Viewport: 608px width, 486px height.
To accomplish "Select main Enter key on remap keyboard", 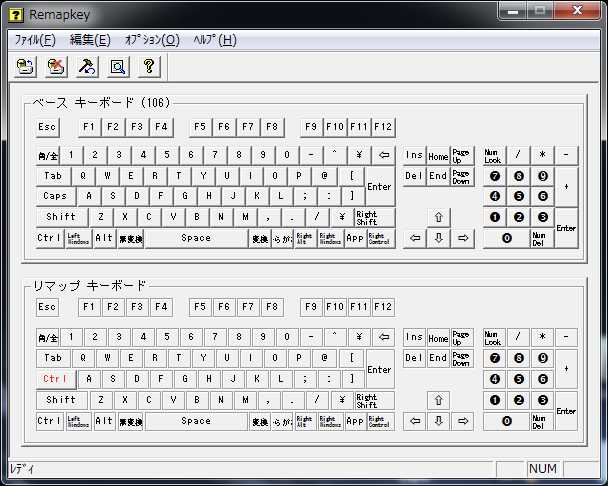I will 380,369.
